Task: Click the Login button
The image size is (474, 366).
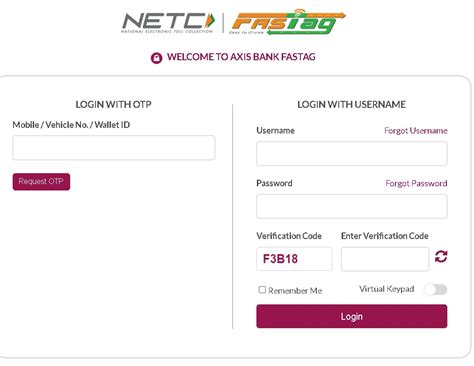Action: (352, 316)
